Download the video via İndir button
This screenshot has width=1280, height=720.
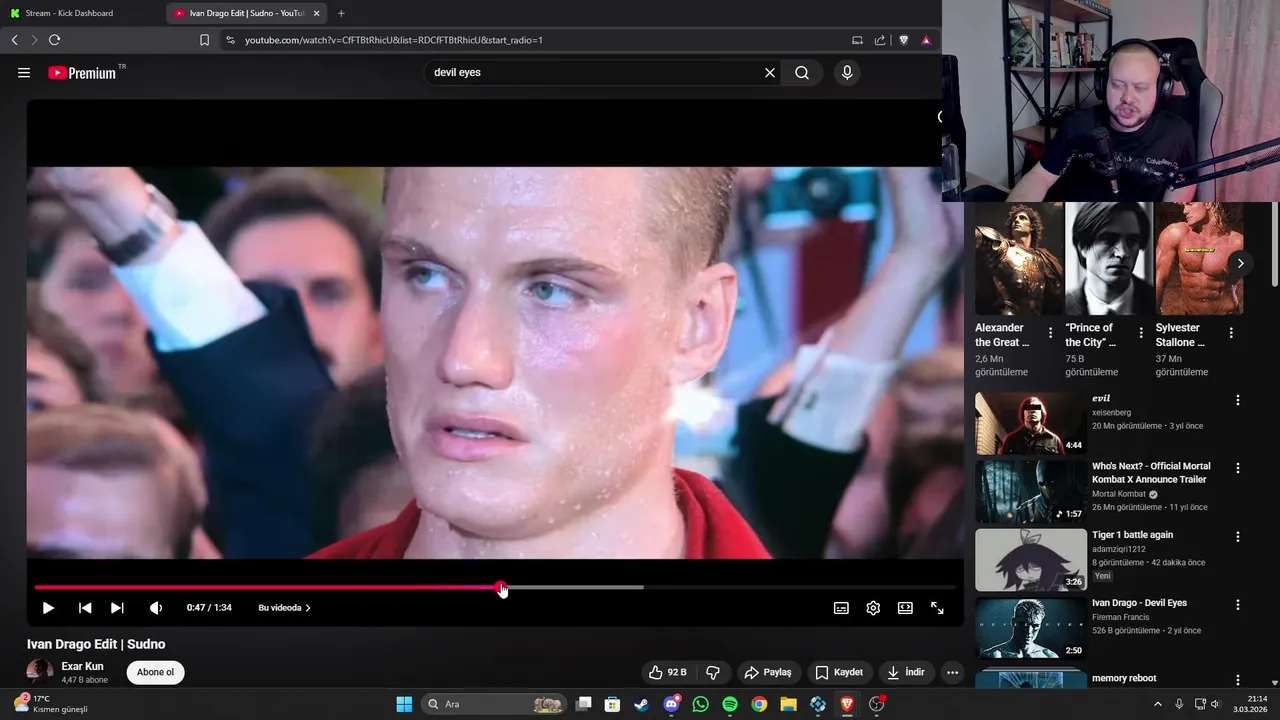click(906, 672)
